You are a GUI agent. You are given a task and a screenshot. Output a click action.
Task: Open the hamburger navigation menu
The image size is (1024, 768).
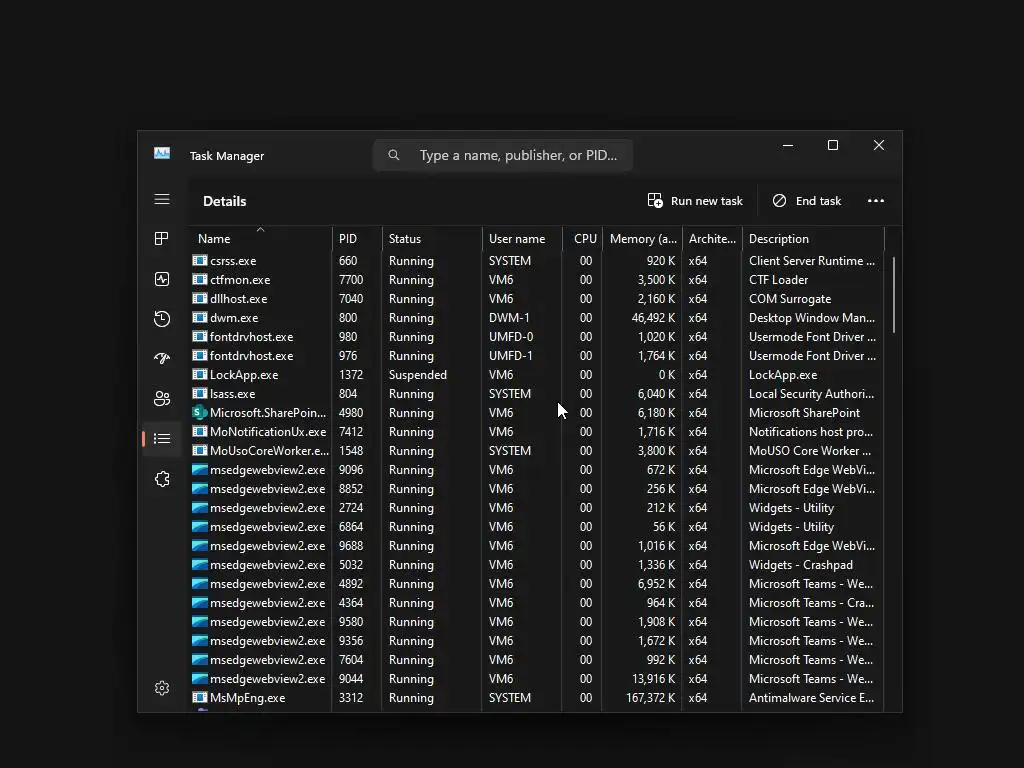tap(162, 199)
